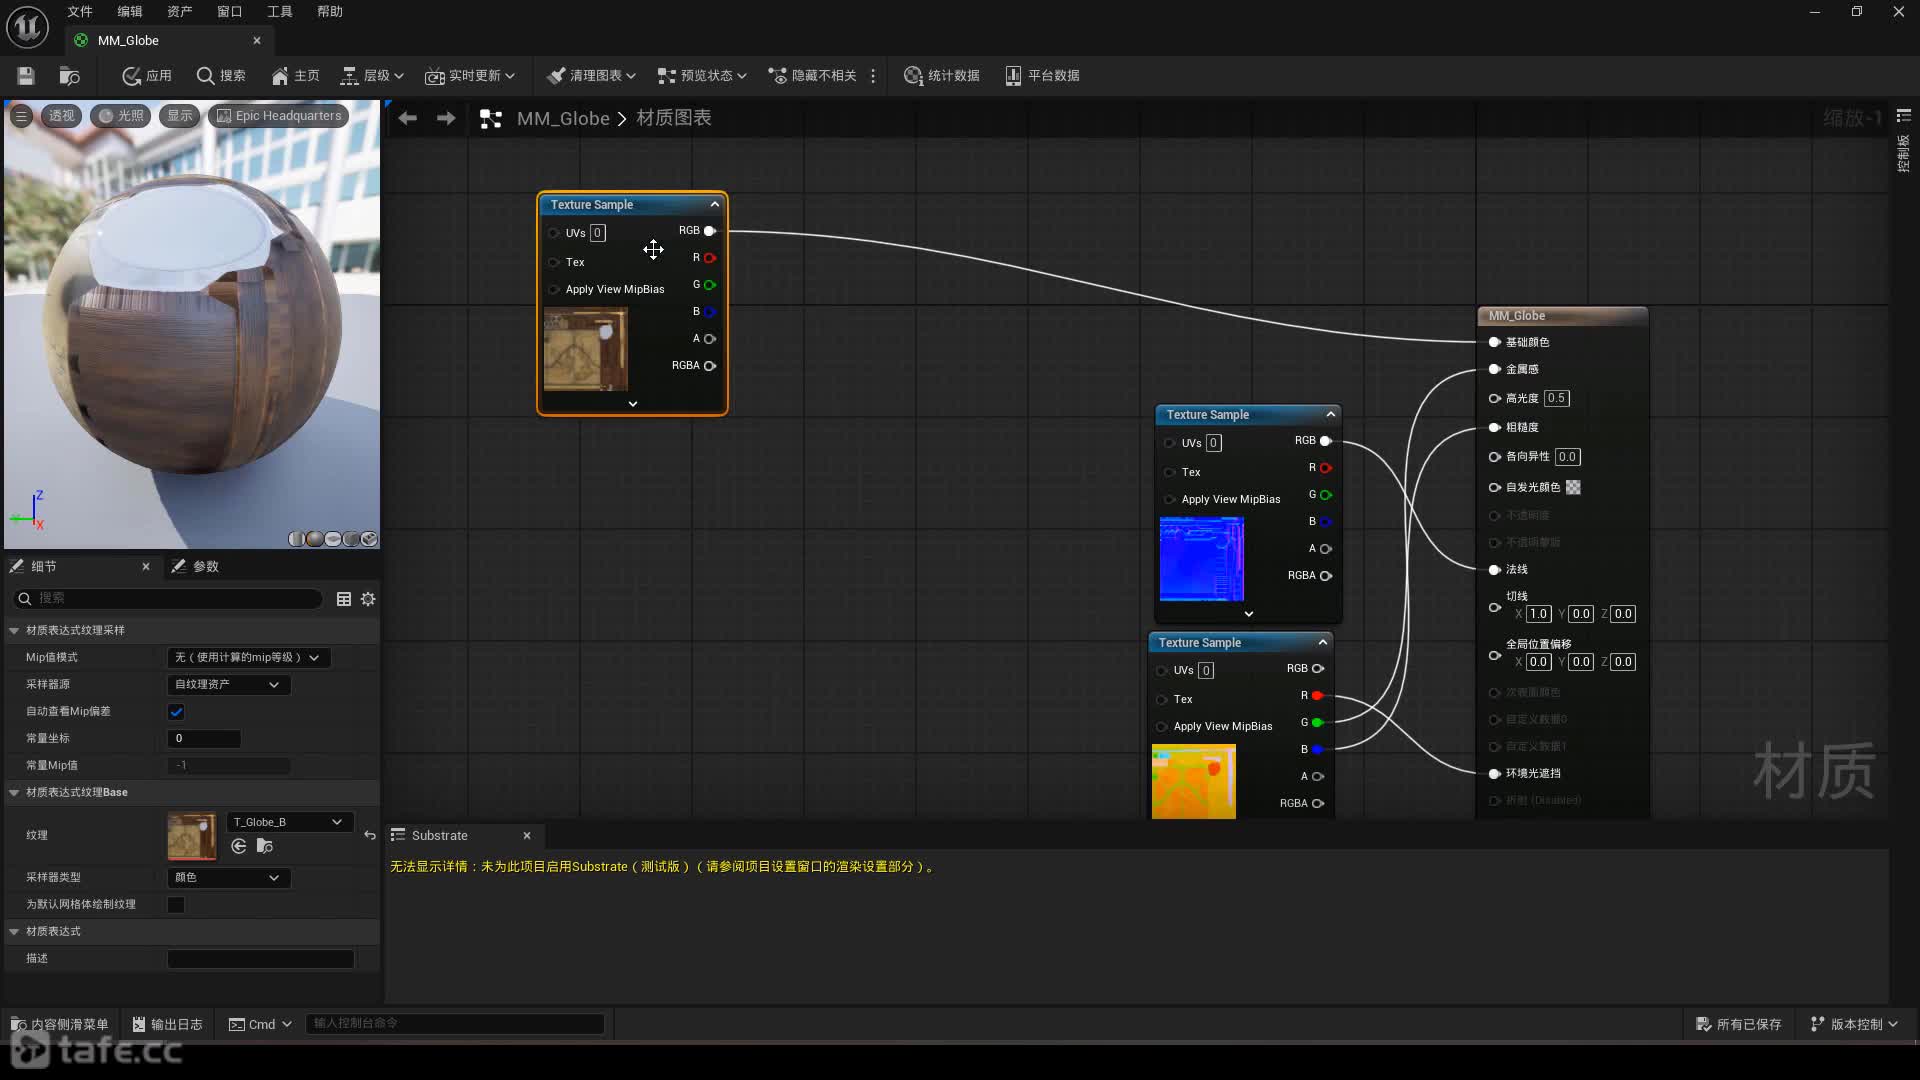Click the 描述 description text field
Image resolution: width=1920 pixels, height=1080 pixels.
coord(260,959)
